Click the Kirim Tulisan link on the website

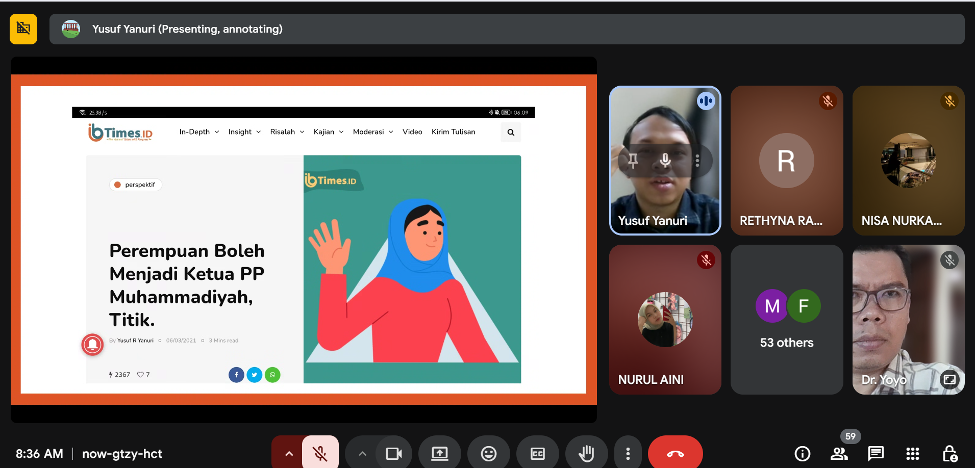coord(453,131)
